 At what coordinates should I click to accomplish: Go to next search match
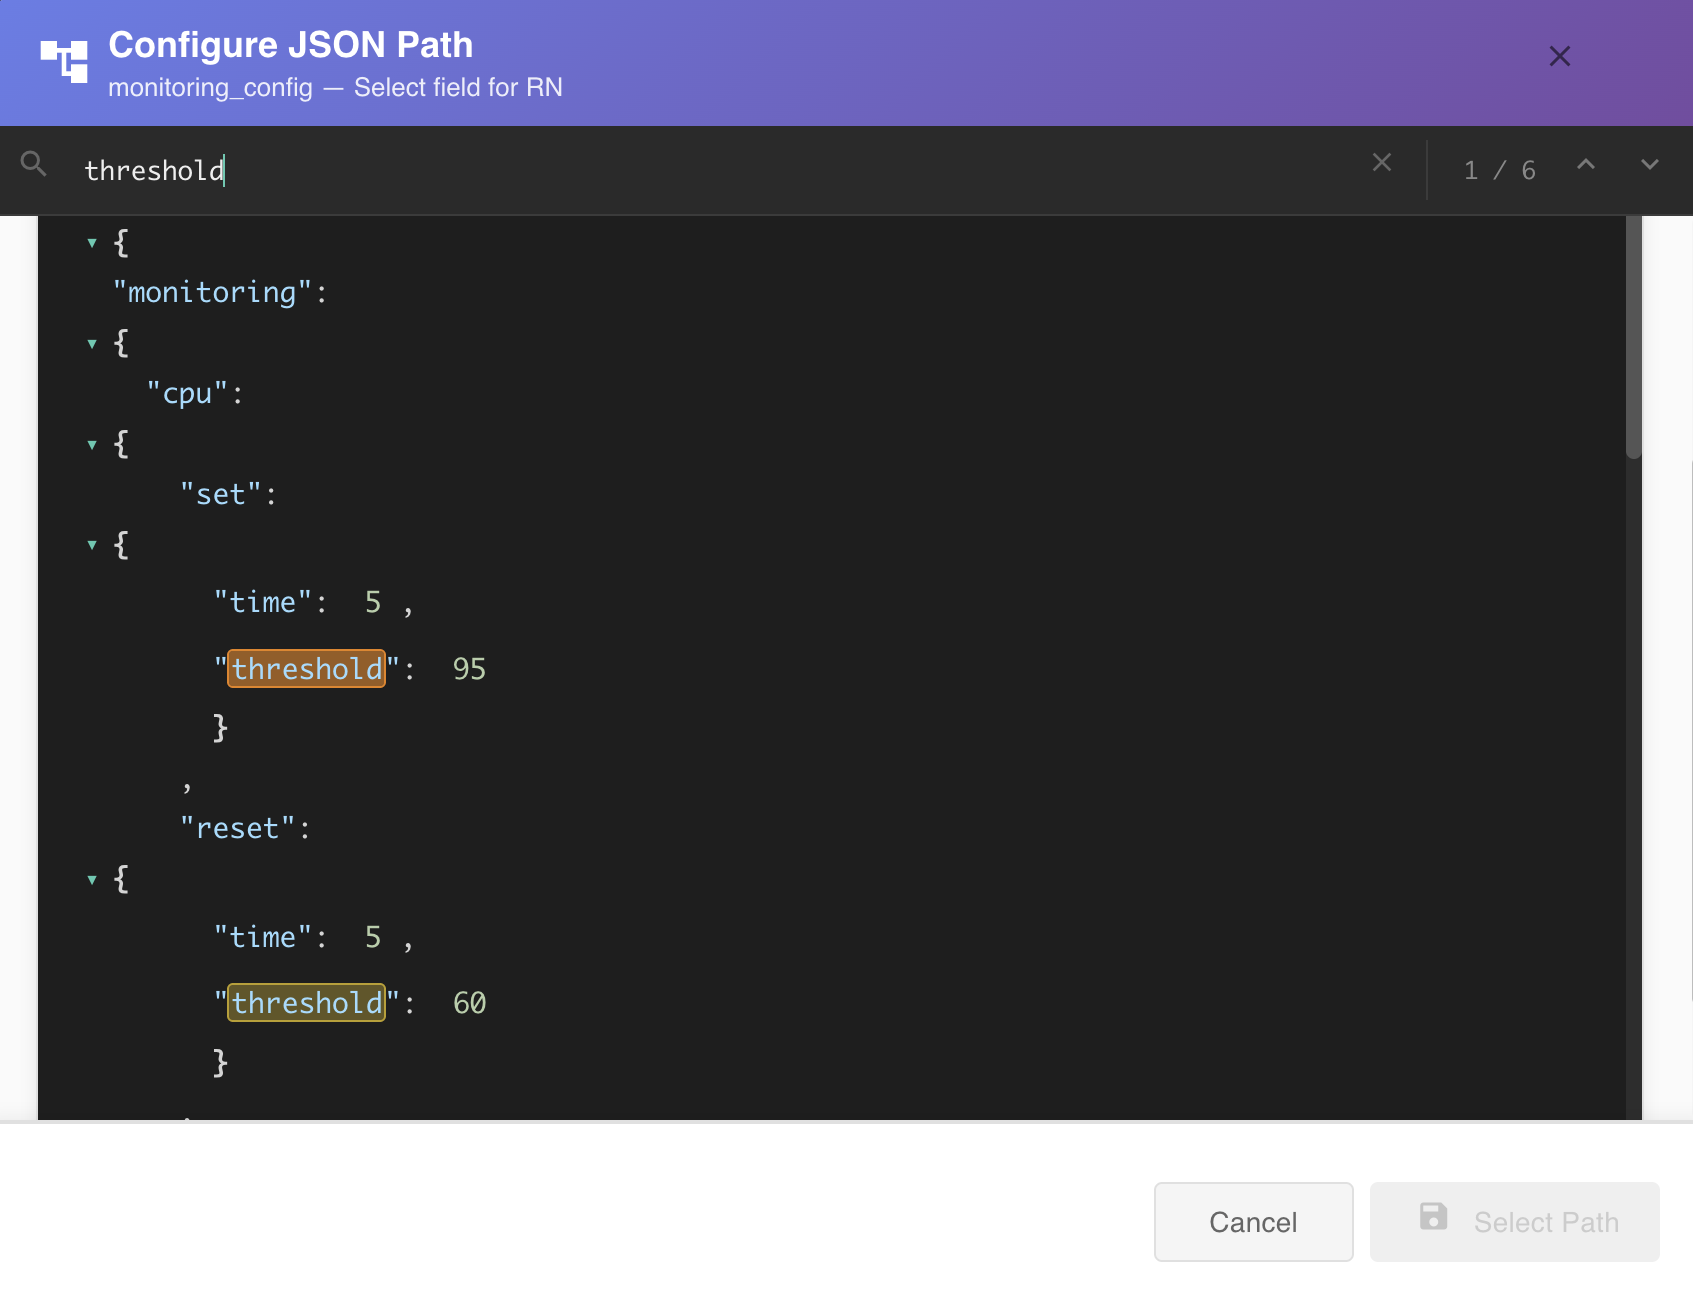tap(1650, 164)
